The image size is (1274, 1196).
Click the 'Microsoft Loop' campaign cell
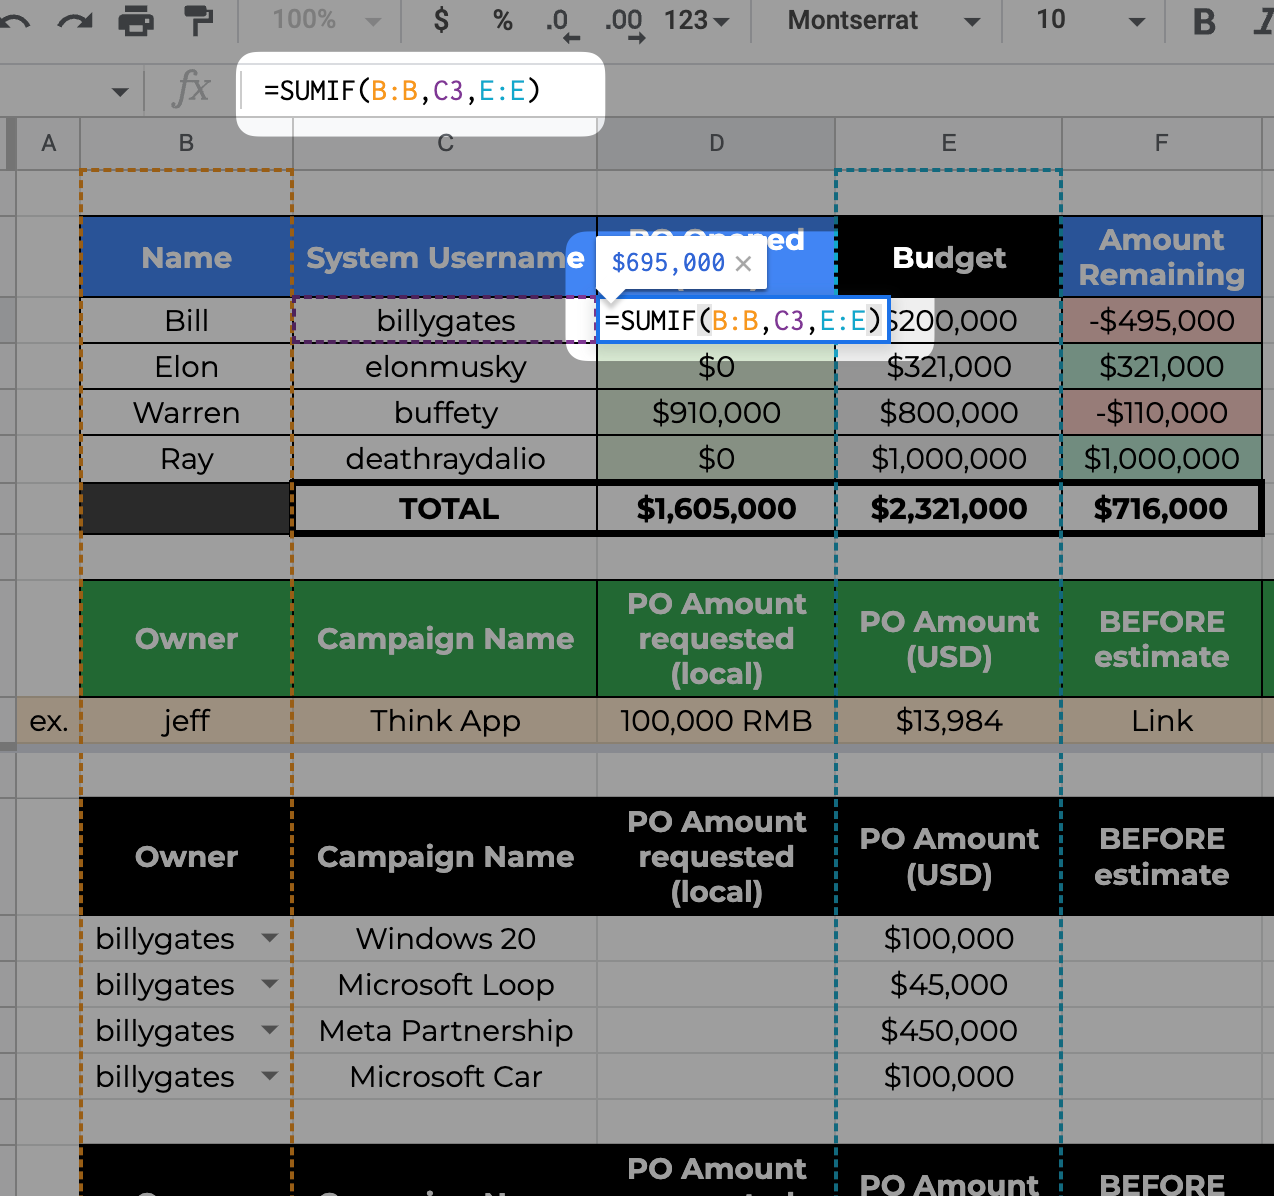(445, 984)
